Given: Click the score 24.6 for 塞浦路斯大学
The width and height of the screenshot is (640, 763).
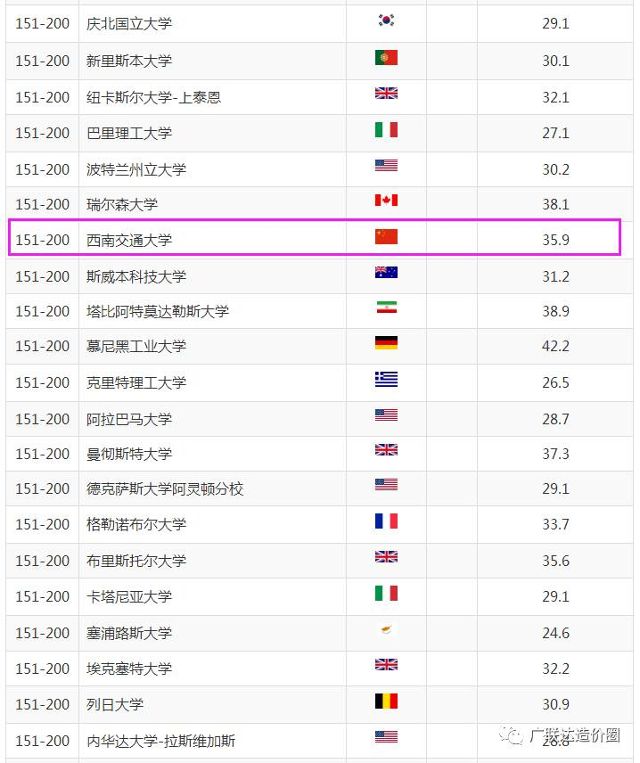Looking at the screenshot, I should [x=555, y=633].
